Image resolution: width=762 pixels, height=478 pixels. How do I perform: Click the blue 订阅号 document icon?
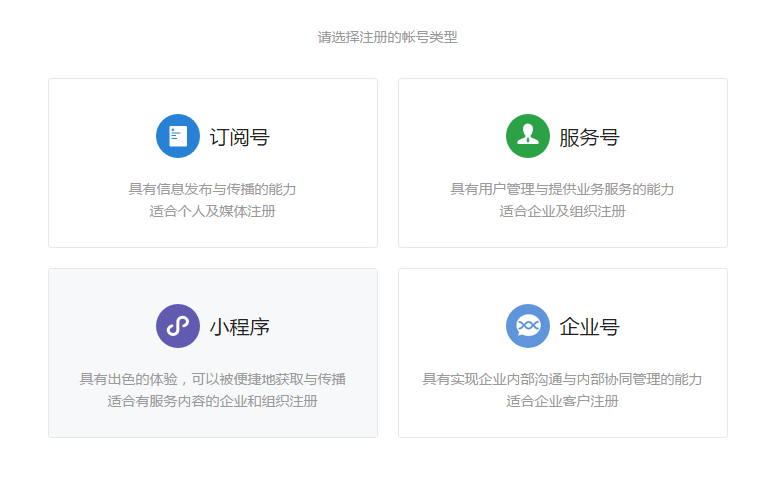(x=178, y=136)
